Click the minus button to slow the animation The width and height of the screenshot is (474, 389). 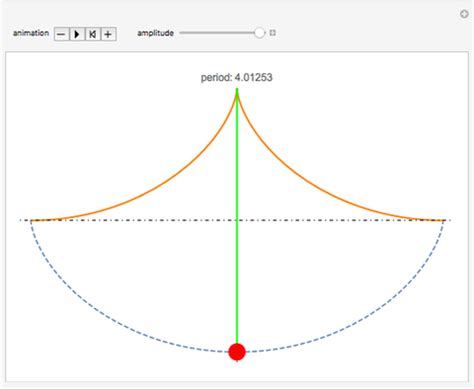click(x=62, y=34)
